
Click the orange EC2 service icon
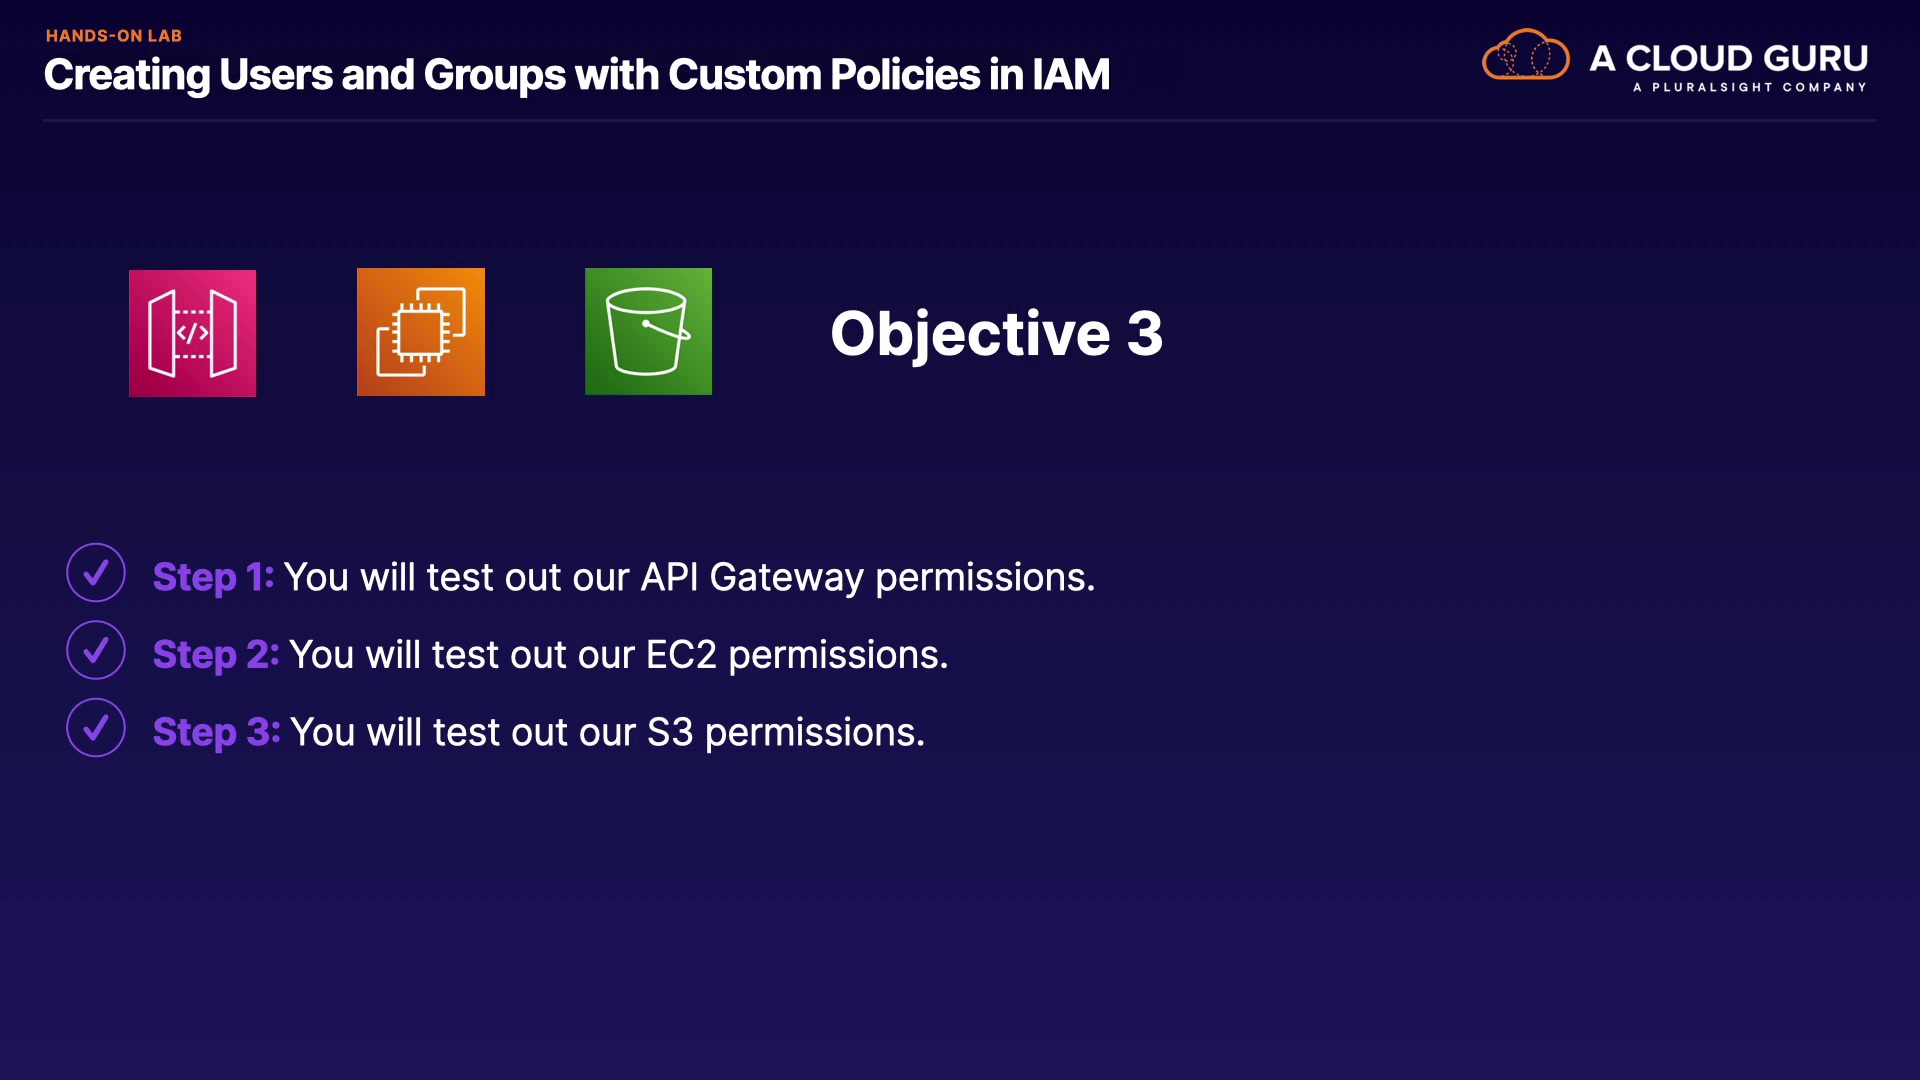[x=421, y=332]
